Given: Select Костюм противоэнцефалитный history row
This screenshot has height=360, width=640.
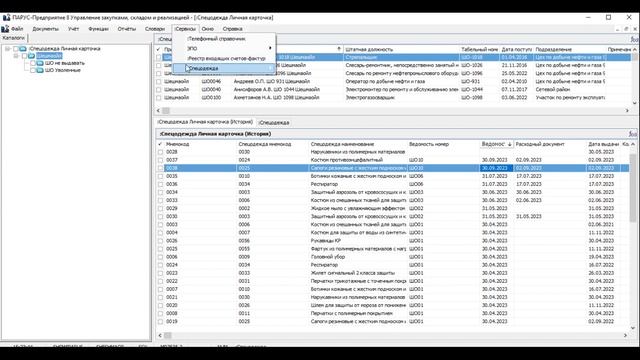Looking at the screenshot, I should (393, 160).
